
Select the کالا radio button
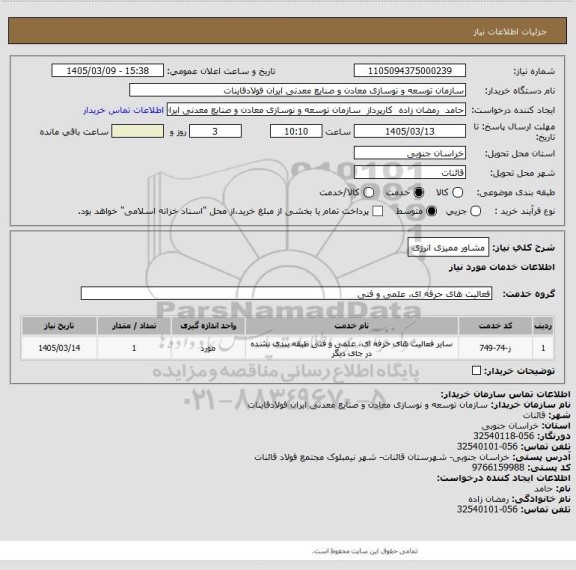pyautogui.click(x=457, y=192)
